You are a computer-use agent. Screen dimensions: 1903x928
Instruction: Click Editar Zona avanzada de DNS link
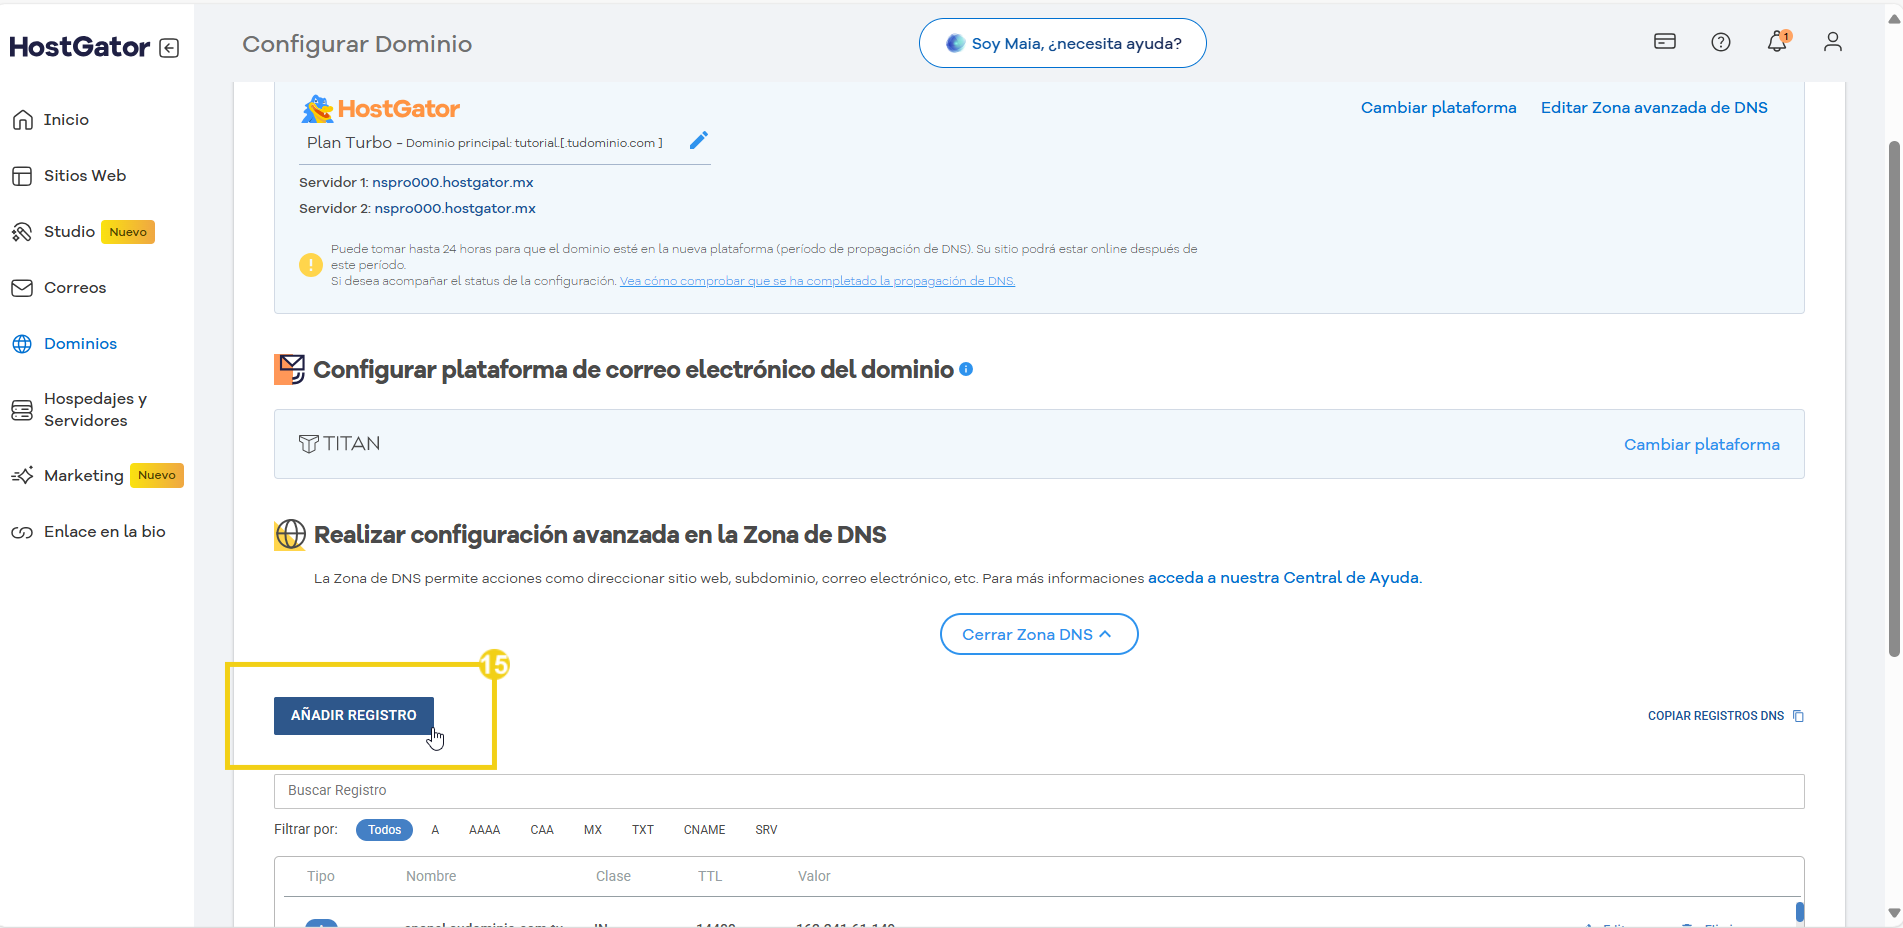pyautogui.click(x=1653, y=108)
